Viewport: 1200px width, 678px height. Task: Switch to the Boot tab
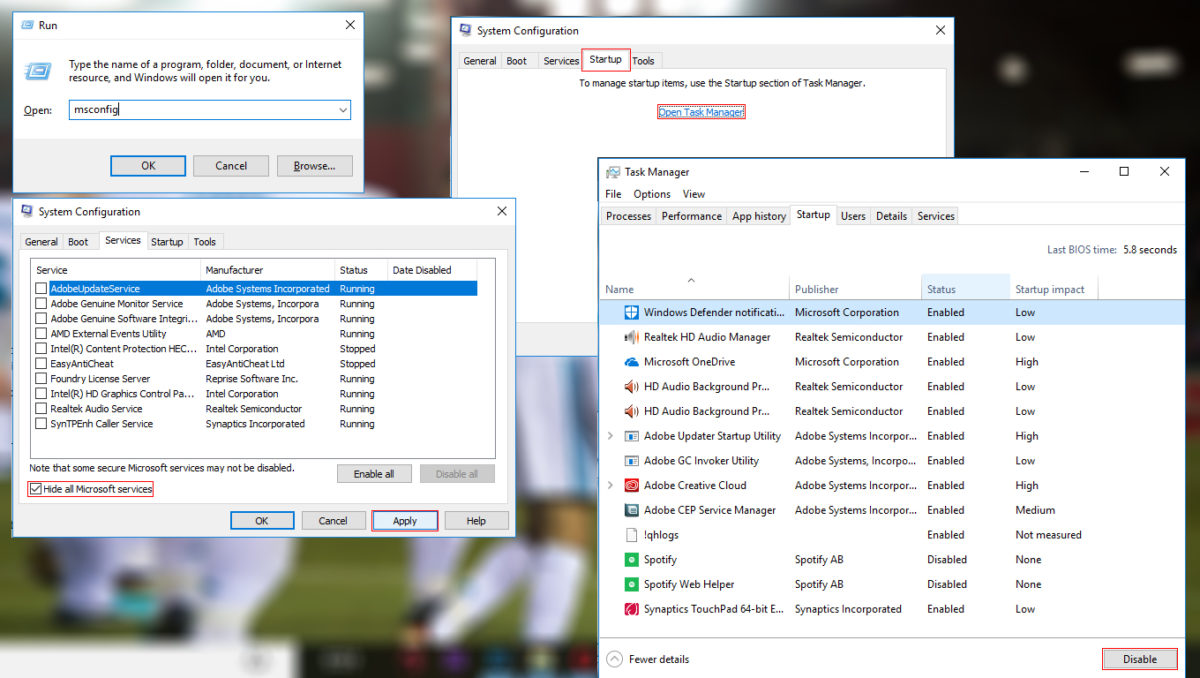click(79, 241)
